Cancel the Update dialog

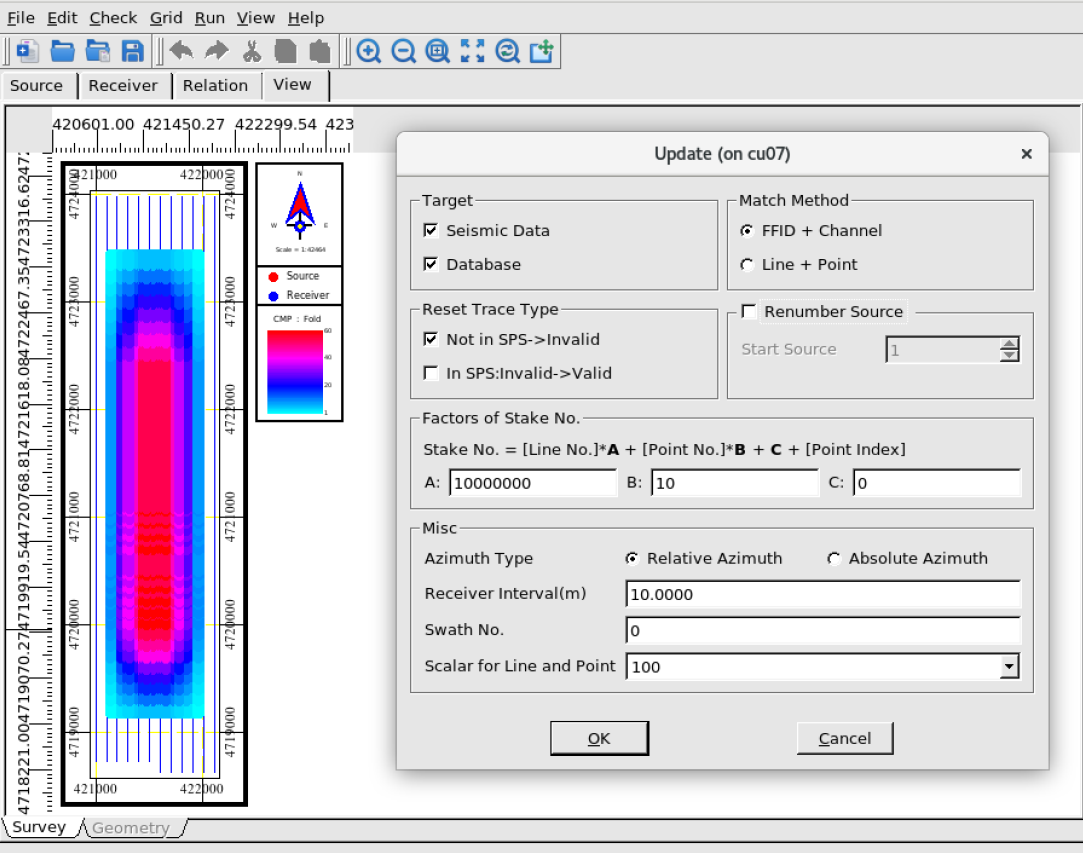click(x=844, y=739)
